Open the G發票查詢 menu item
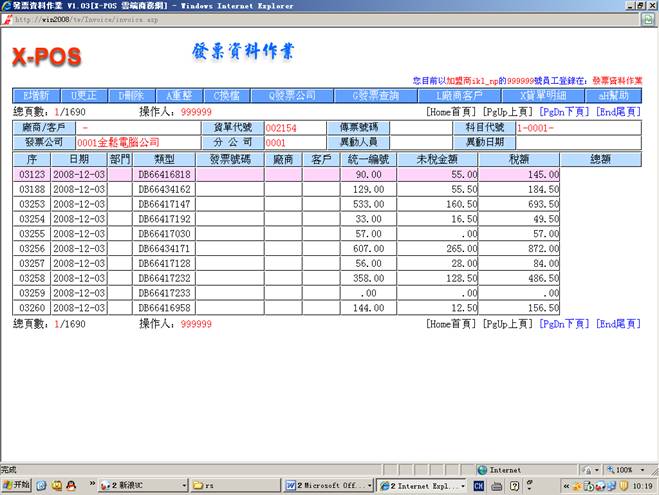Image resolution: width=659 pixels, height=495 pixels. (369, 96)
